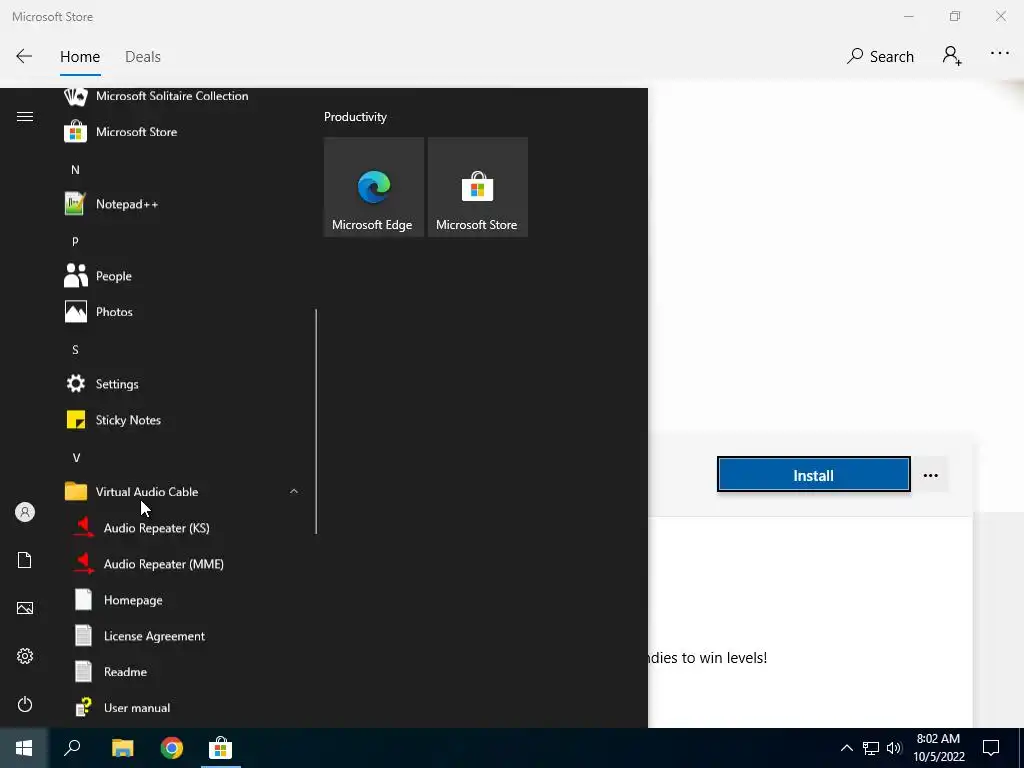Open the Action Center notifications icon
The image size is (1024, 768).
point(991,748)
